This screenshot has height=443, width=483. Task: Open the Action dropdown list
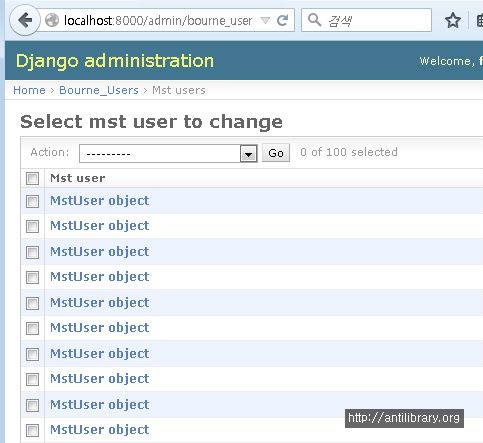click(x=168, y=153)
